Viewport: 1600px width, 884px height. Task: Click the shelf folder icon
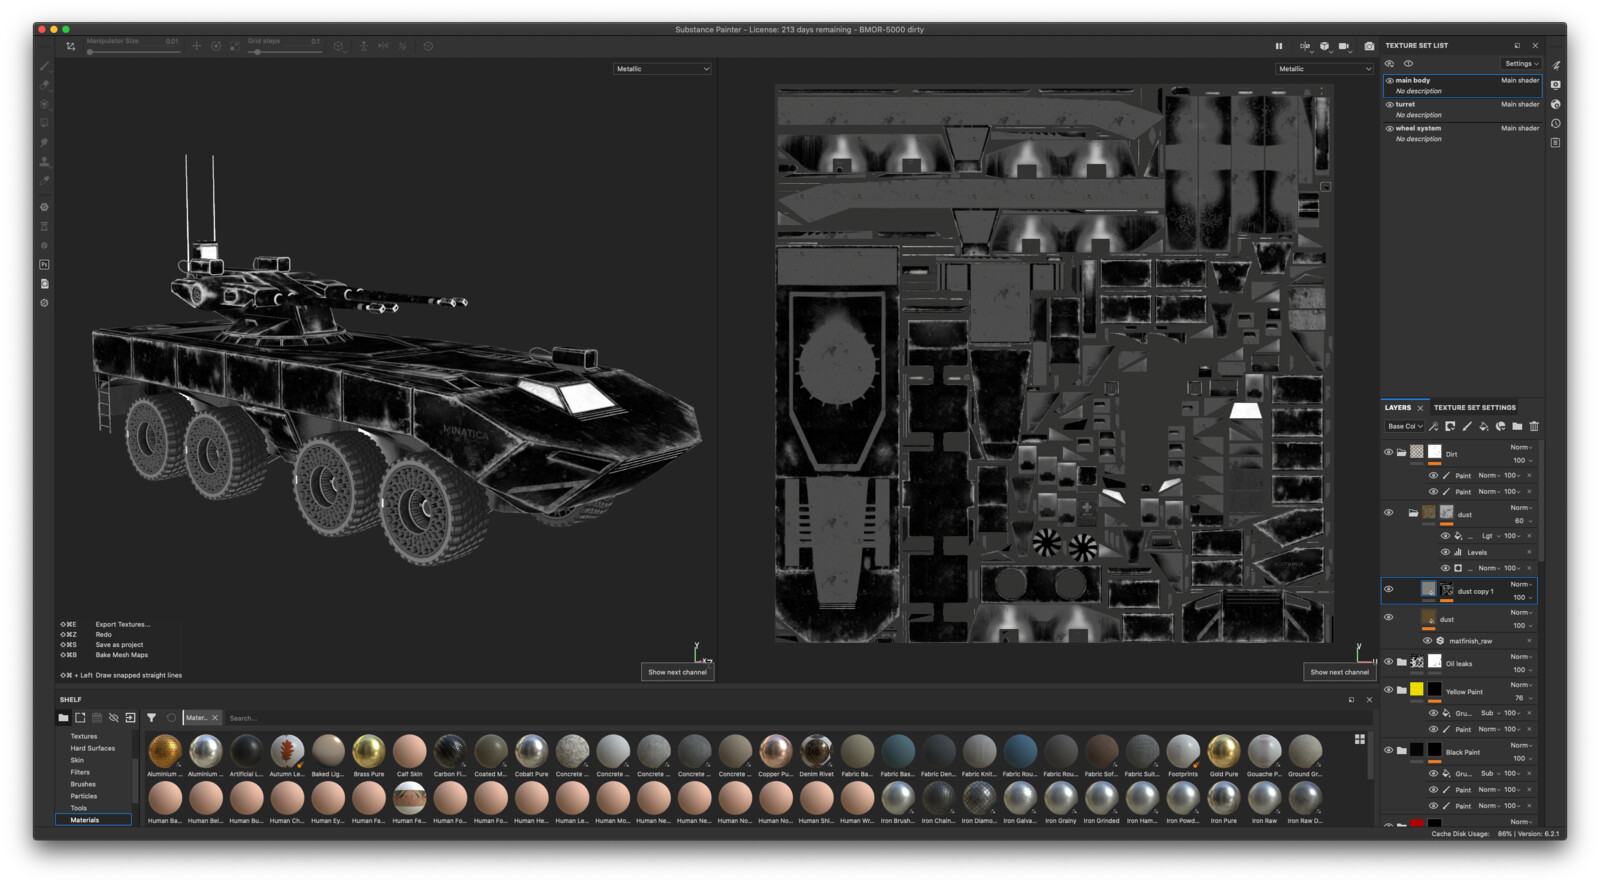tap(63, 718)
